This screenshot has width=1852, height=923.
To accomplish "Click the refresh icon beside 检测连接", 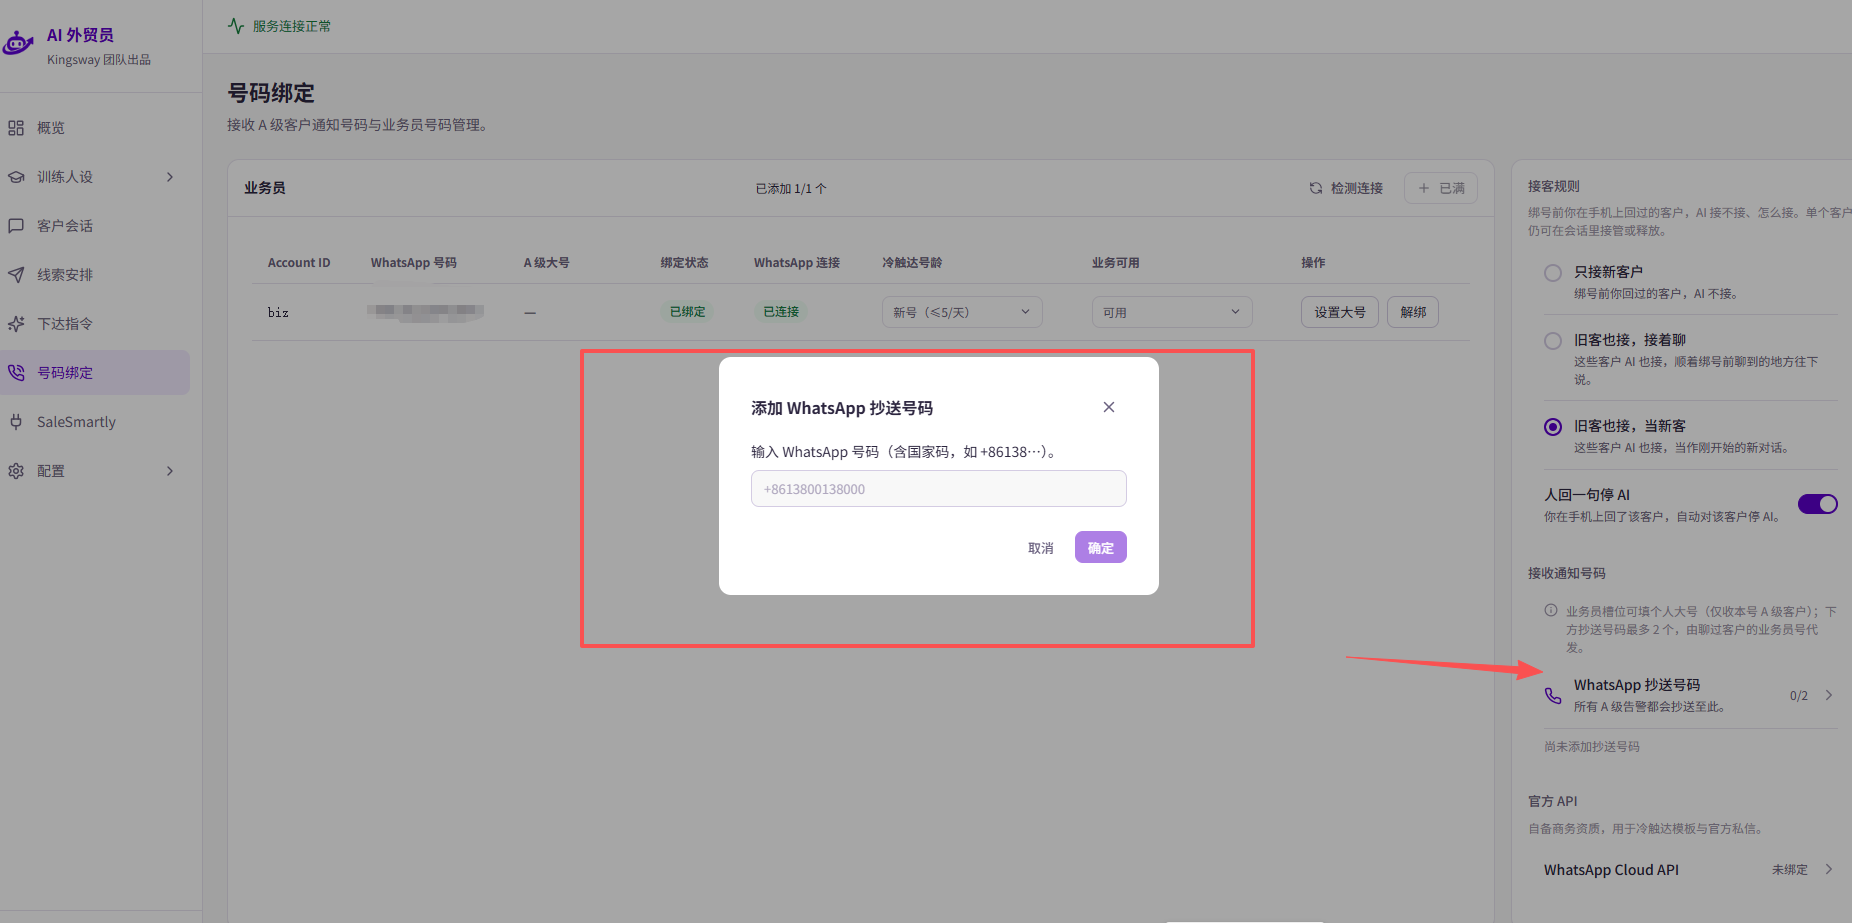I will coord(1316,188).
